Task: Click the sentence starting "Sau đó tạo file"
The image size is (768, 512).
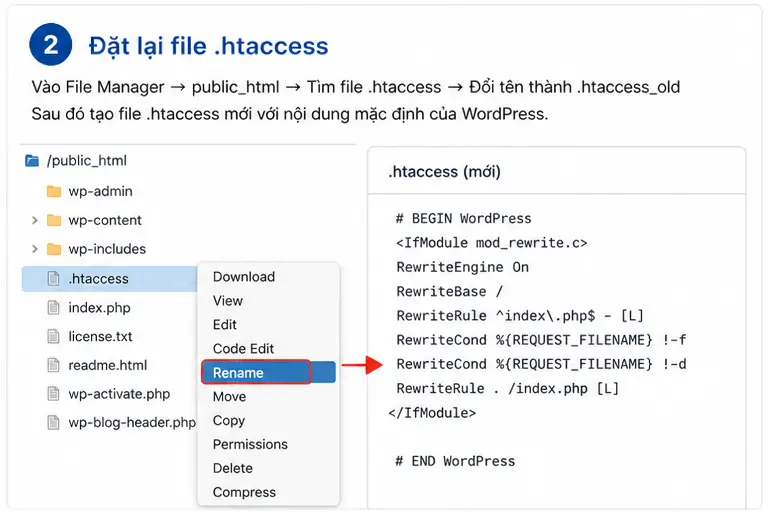Action: coord(289,114)
